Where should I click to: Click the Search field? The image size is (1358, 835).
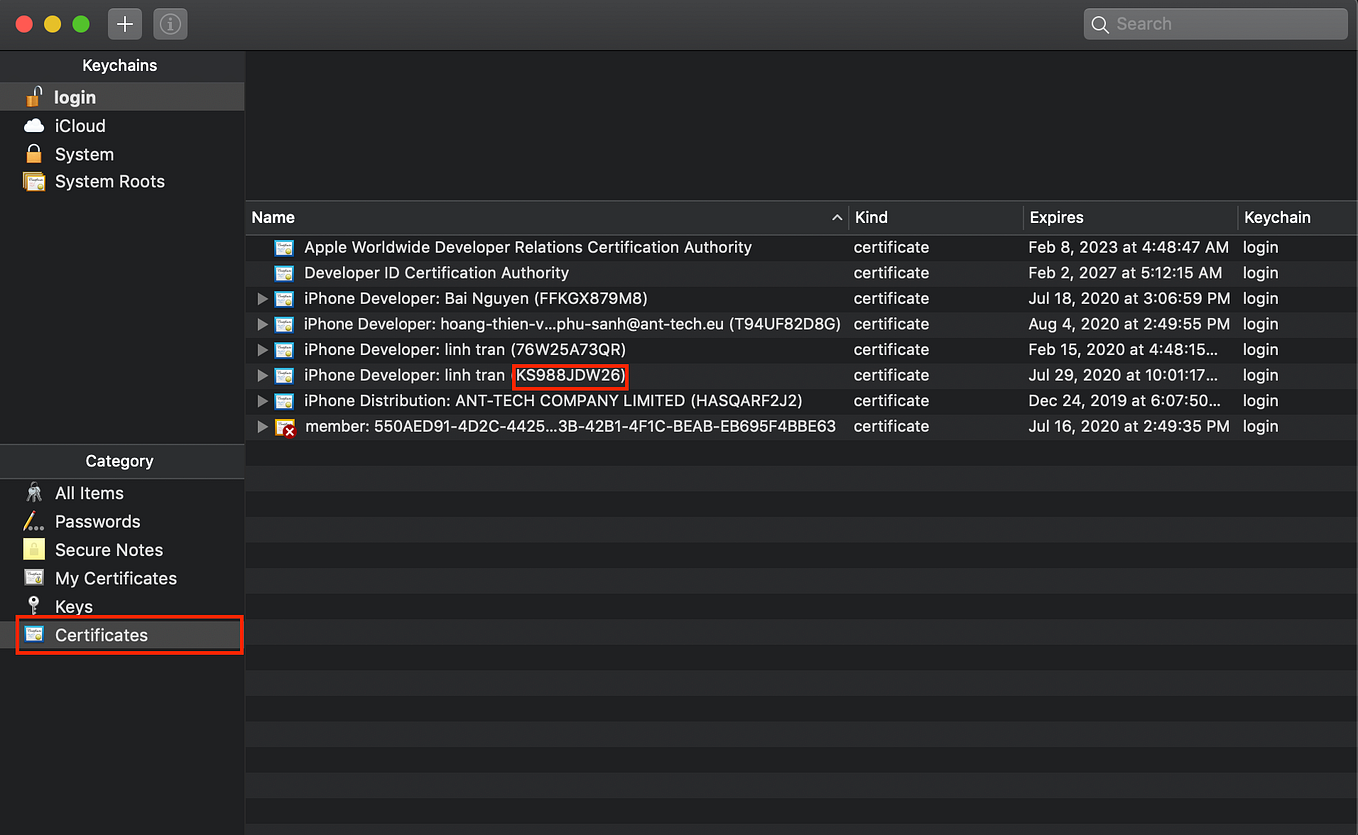(x=1215, y=24)
